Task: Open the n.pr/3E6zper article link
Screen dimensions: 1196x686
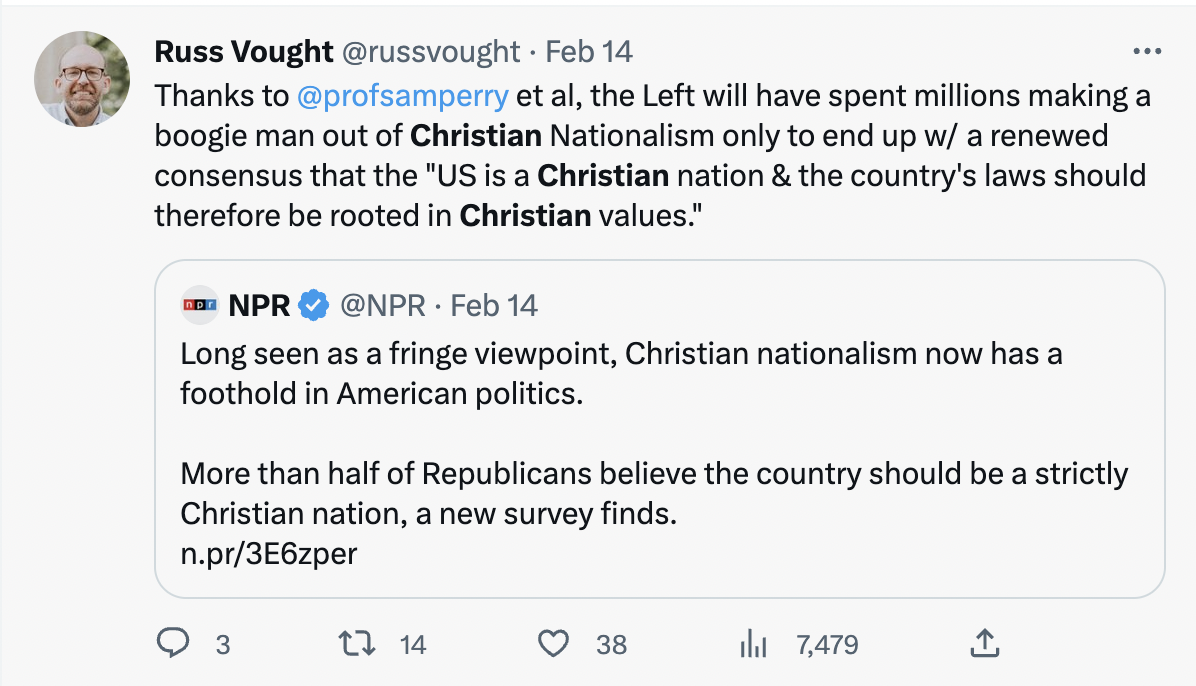Action: (x=268, y=553)
